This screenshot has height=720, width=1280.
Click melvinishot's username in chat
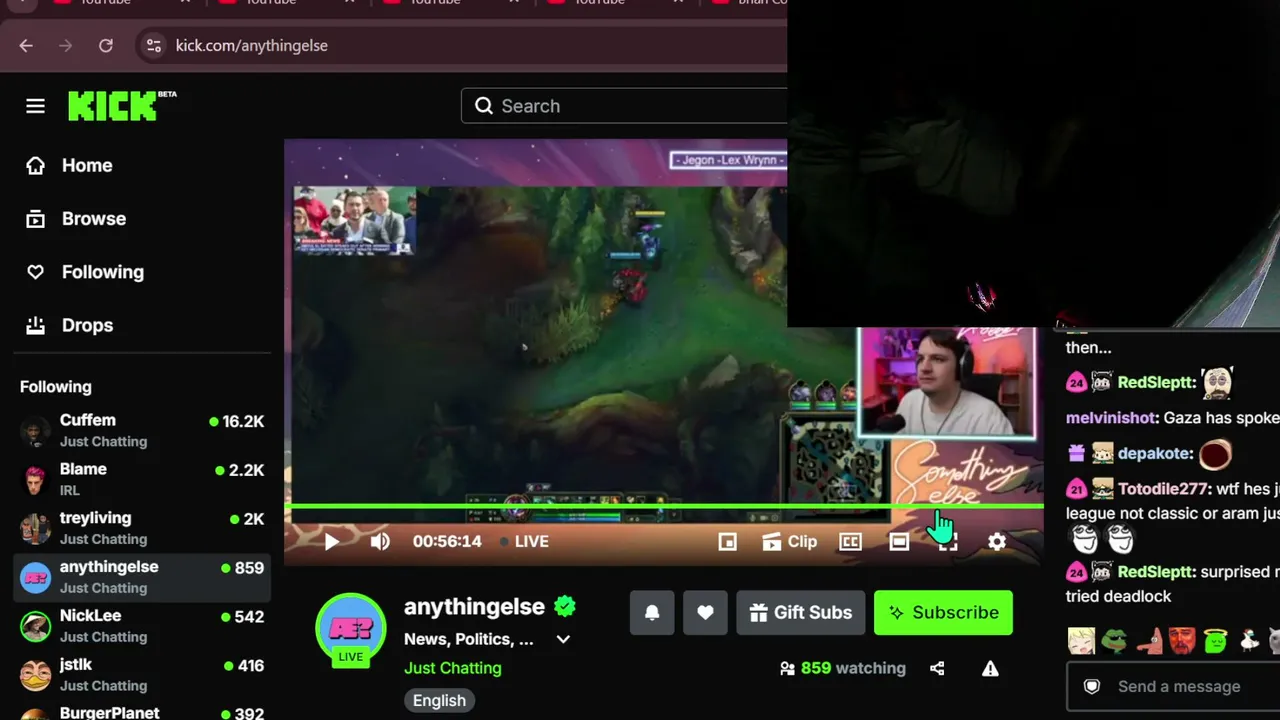point(1112,418)
